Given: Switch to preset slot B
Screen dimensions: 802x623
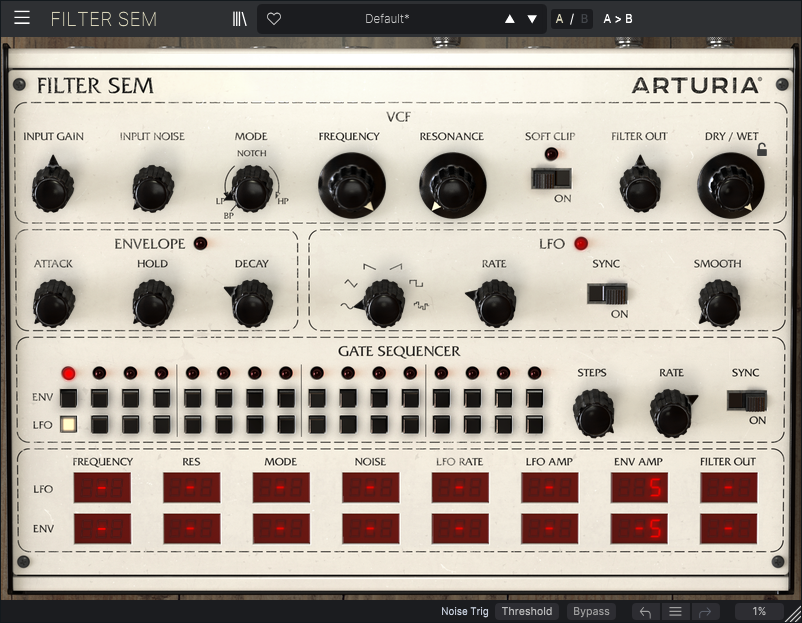Looking at the screenshot, I should (x=583, y=18).
